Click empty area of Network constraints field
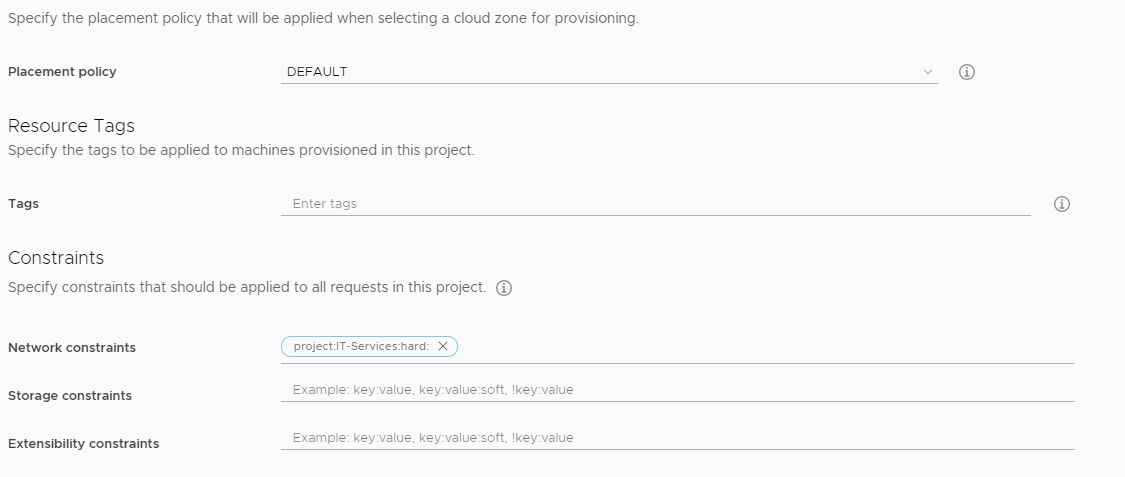This screenshot has height=477, width=1125. [766, 347]
